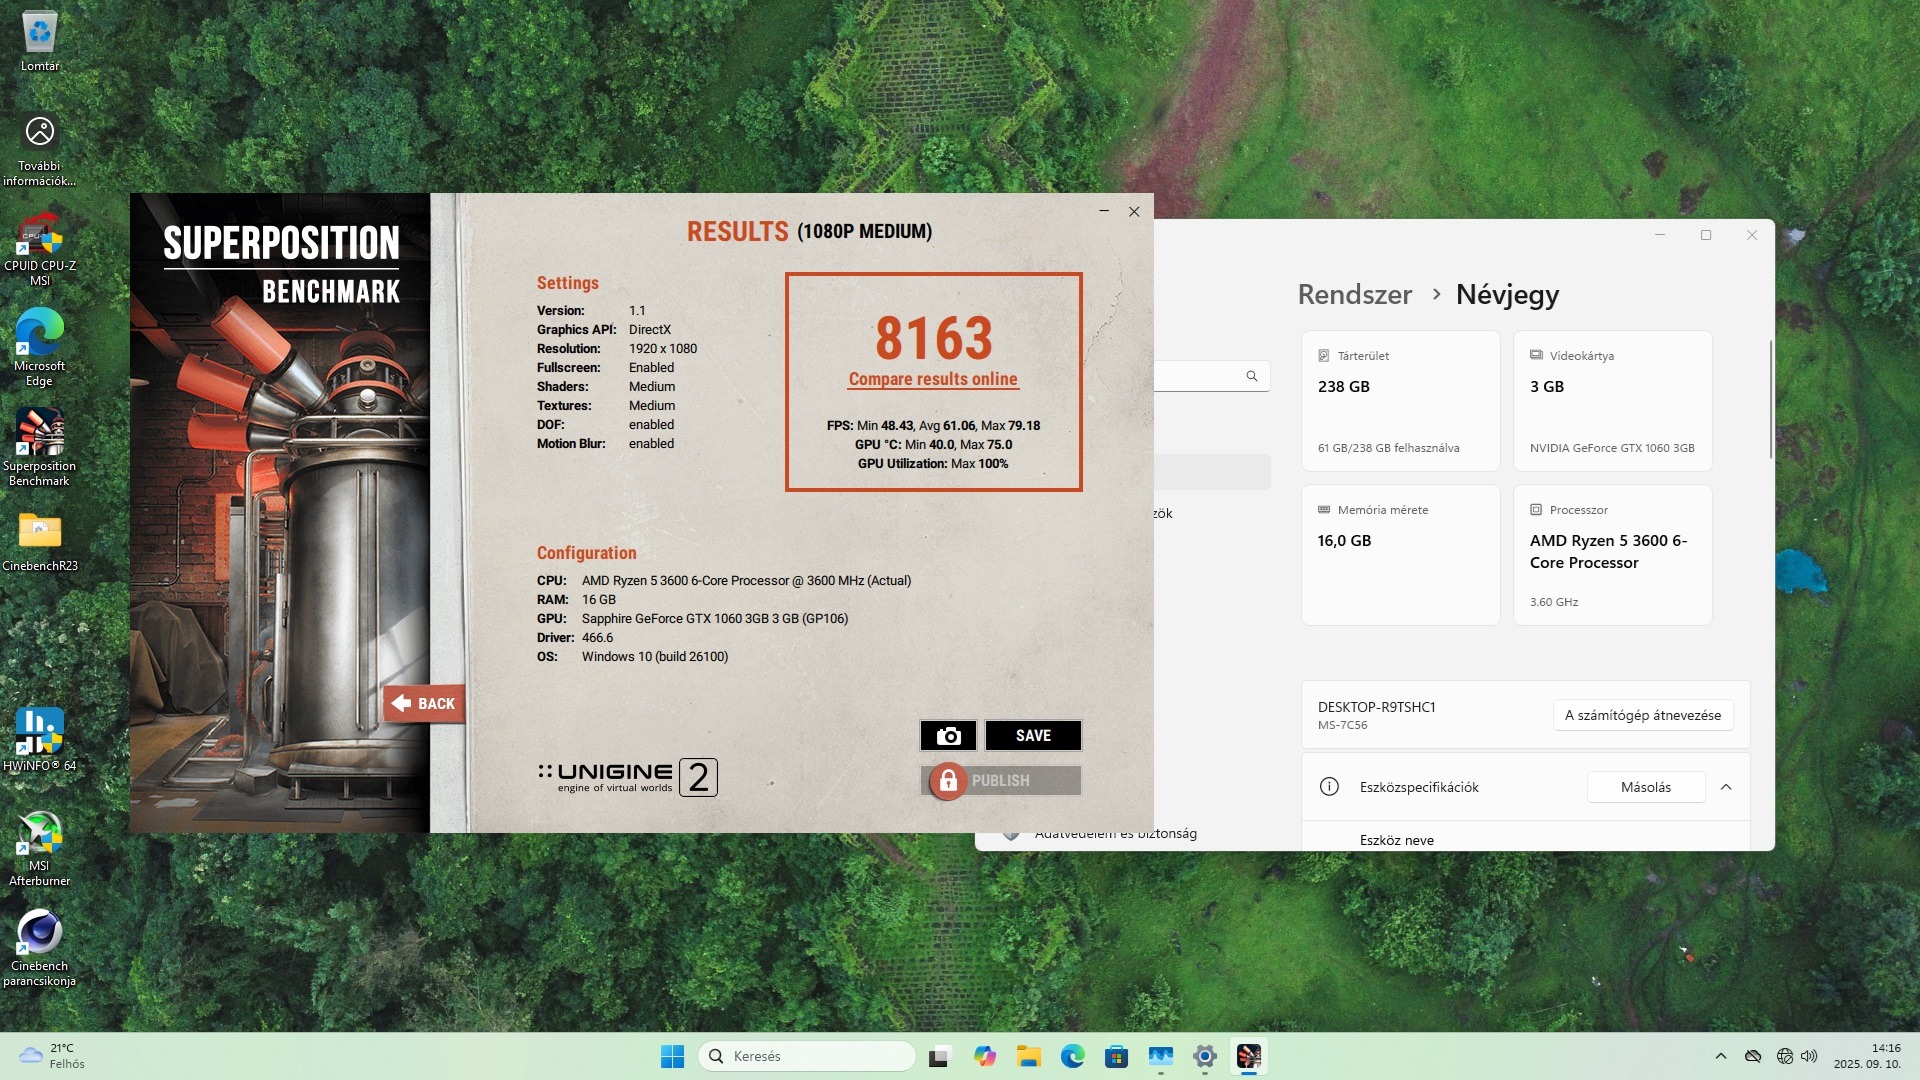Click A számítógép átnevezése button
This screenshot has height=1080, width=1920.
coord(1642,715)
